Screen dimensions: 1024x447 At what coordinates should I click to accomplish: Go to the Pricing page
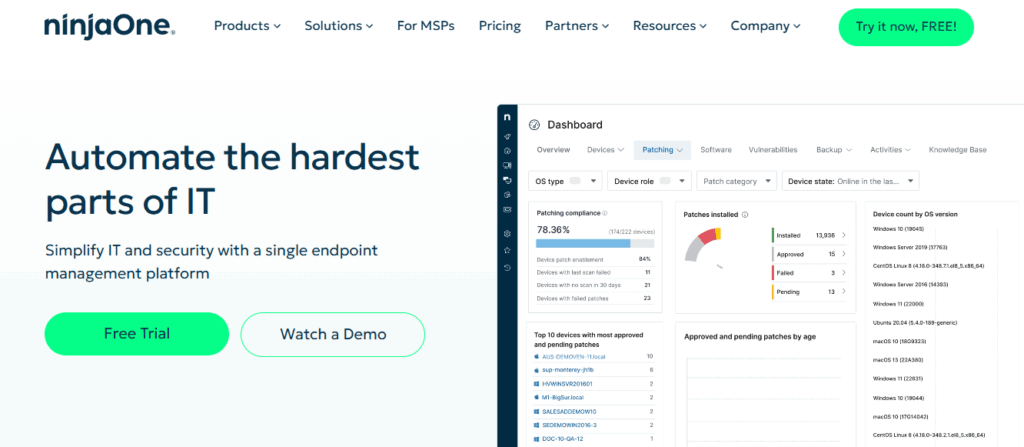point(500,26)
